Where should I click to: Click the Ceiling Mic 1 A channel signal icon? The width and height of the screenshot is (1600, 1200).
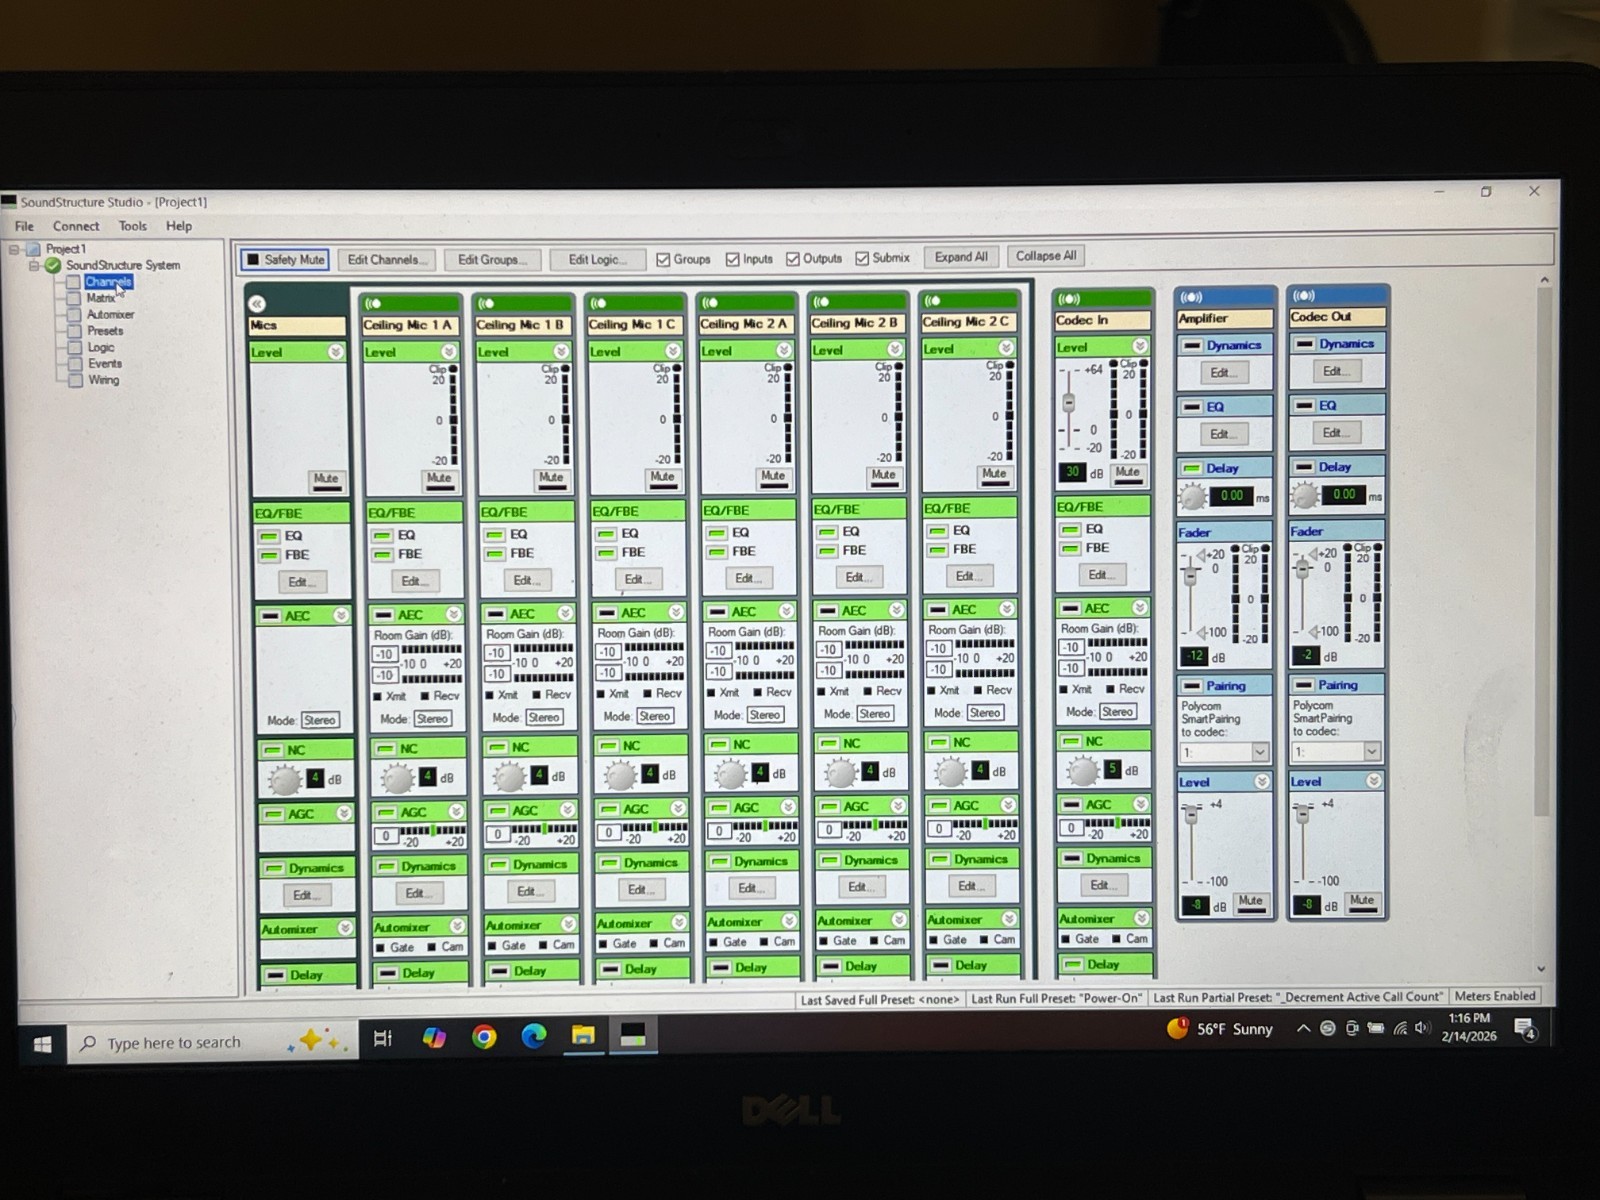click(x=373, y=303)
